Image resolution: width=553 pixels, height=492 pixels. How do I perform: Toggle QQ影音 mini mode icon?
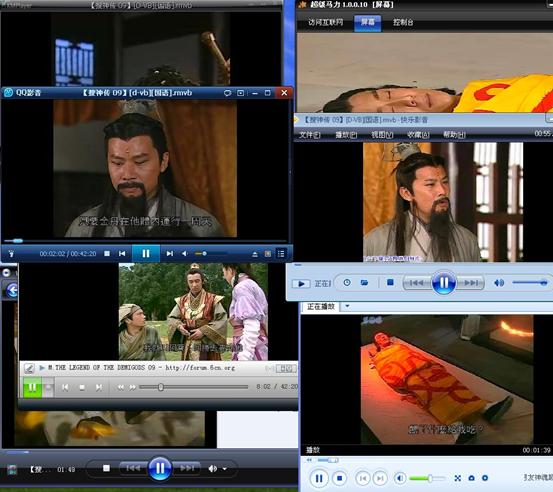coord(241,93)
